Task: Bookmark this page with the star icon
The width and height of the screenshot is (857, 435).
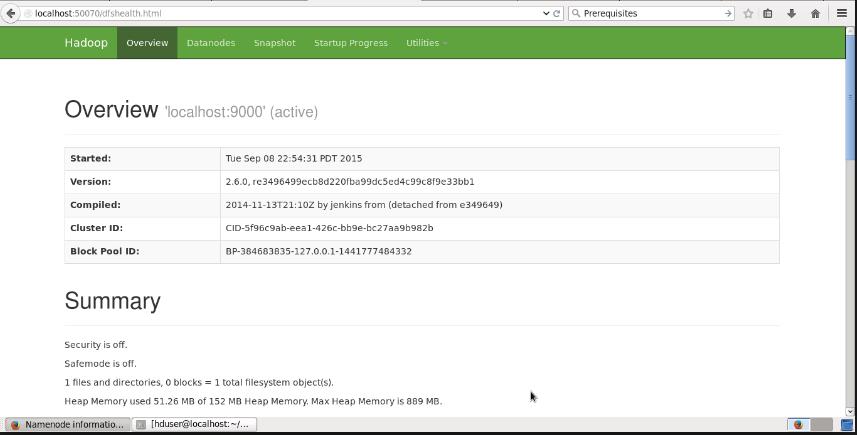Action: [x=748, y=13]
